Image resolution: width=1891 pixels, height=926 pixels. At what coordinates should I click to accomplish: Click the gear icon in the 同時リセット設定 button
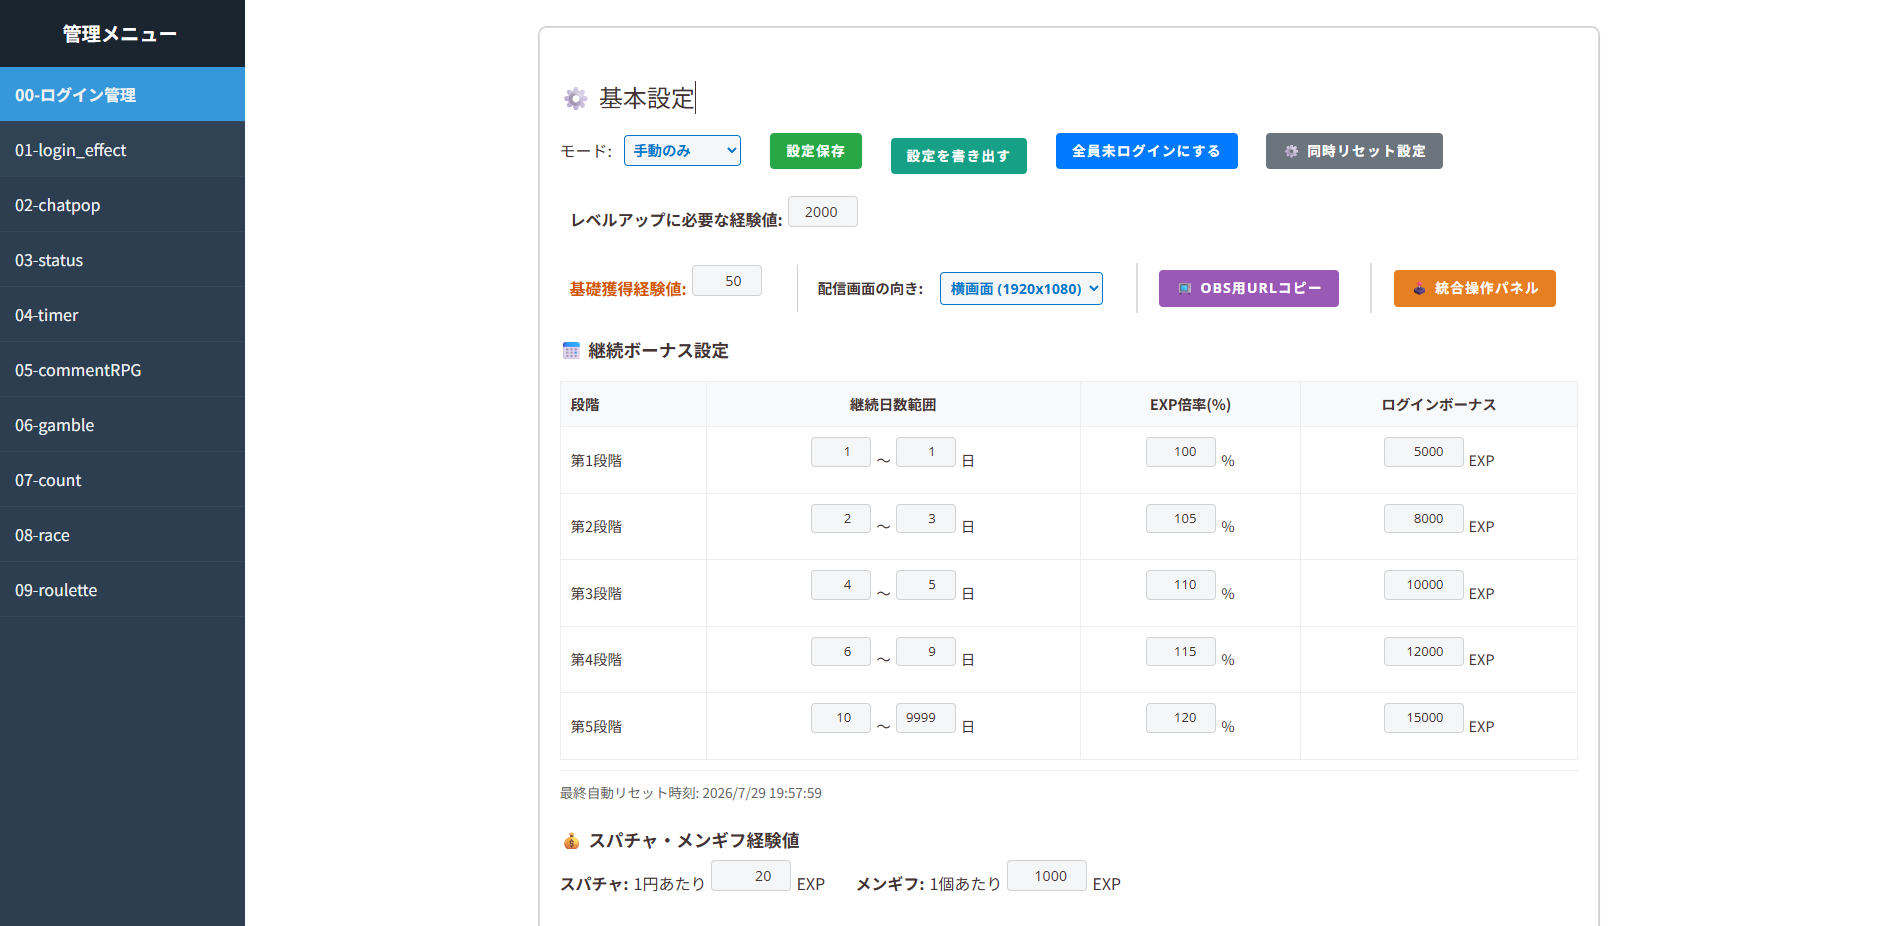coord(1291,151)
